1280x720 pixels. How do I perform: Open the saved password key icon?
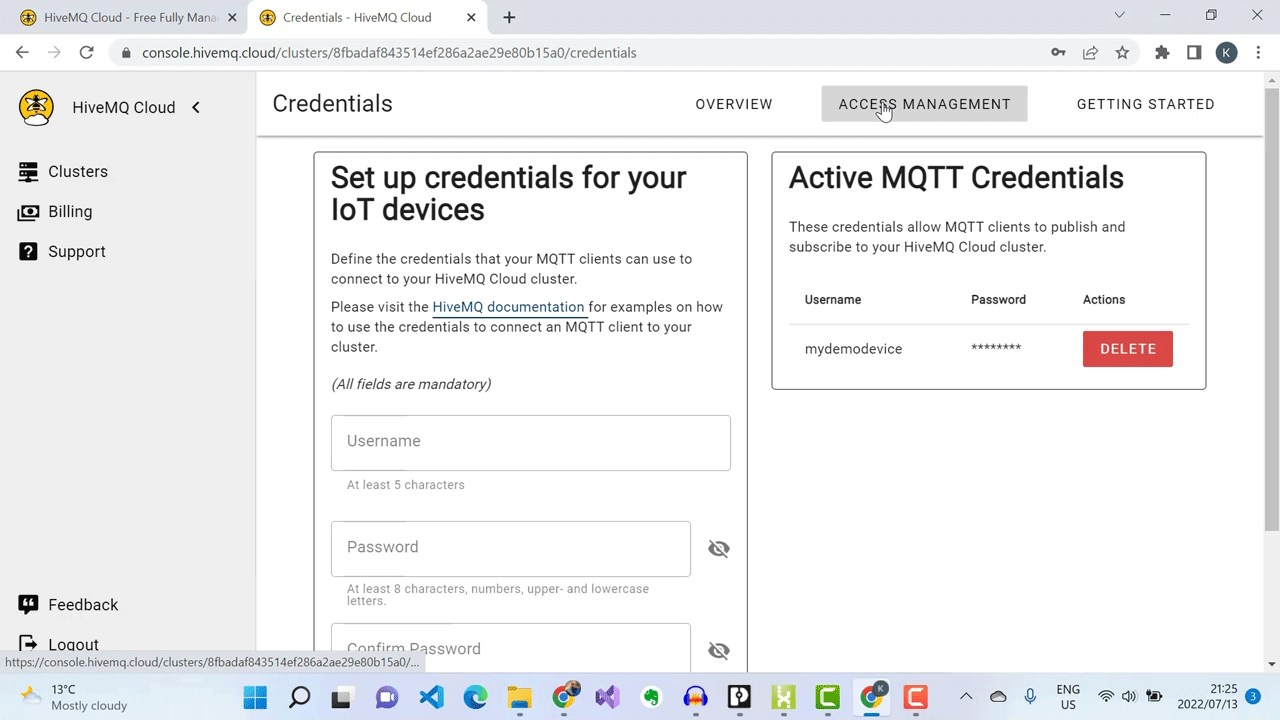pyautogui.click(x=1058, y=53)
